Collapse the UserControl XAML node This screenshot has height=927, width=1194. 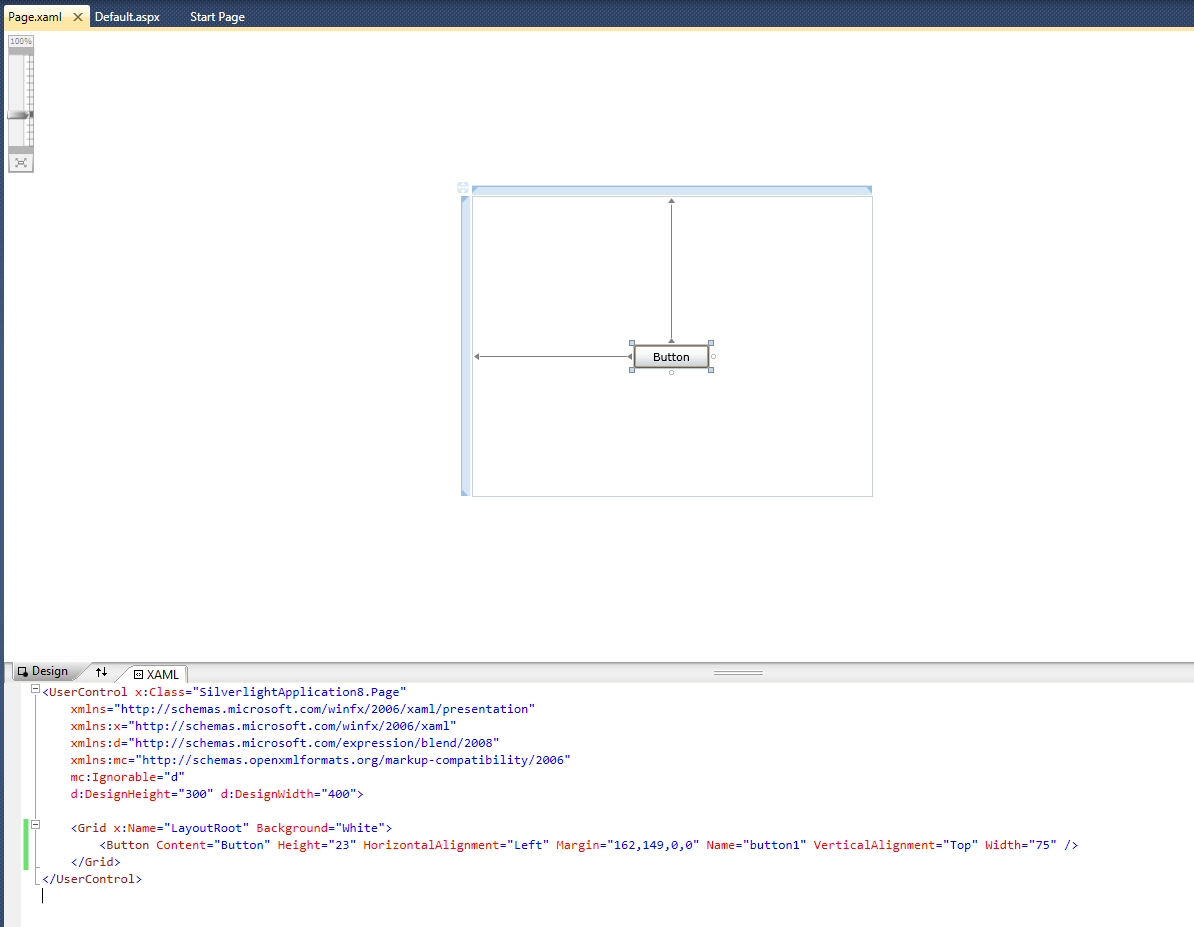pos(35,691)
